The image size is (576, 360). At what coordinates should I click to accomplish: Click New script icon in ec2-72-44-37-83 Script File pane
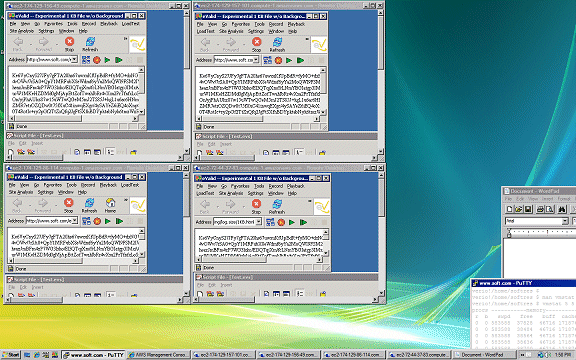(199, 294)
